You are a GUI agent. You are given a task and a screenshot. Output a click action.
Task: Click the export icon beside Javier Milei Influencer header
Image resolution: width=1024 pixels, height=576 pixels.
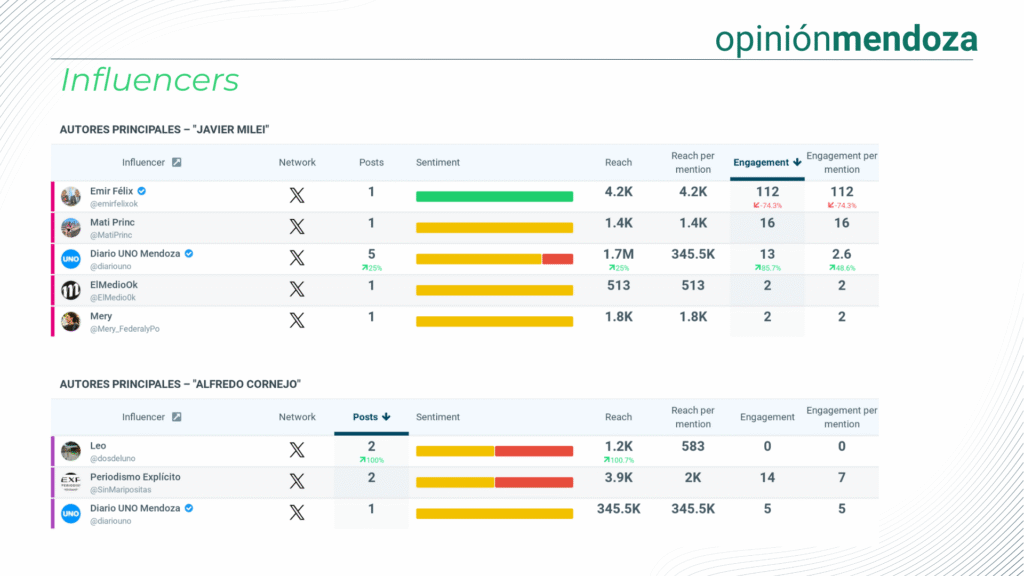click(x=177, y=162)
